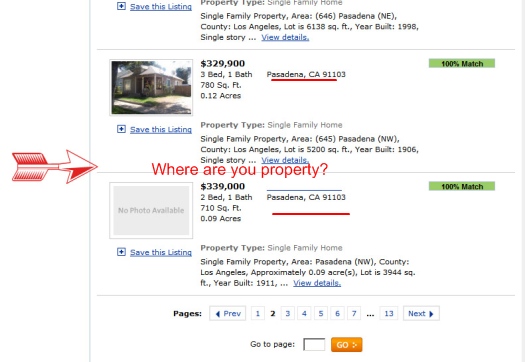Jump to results page 7
The width and height of the screenshot is (525, 362).
(354, 313)
